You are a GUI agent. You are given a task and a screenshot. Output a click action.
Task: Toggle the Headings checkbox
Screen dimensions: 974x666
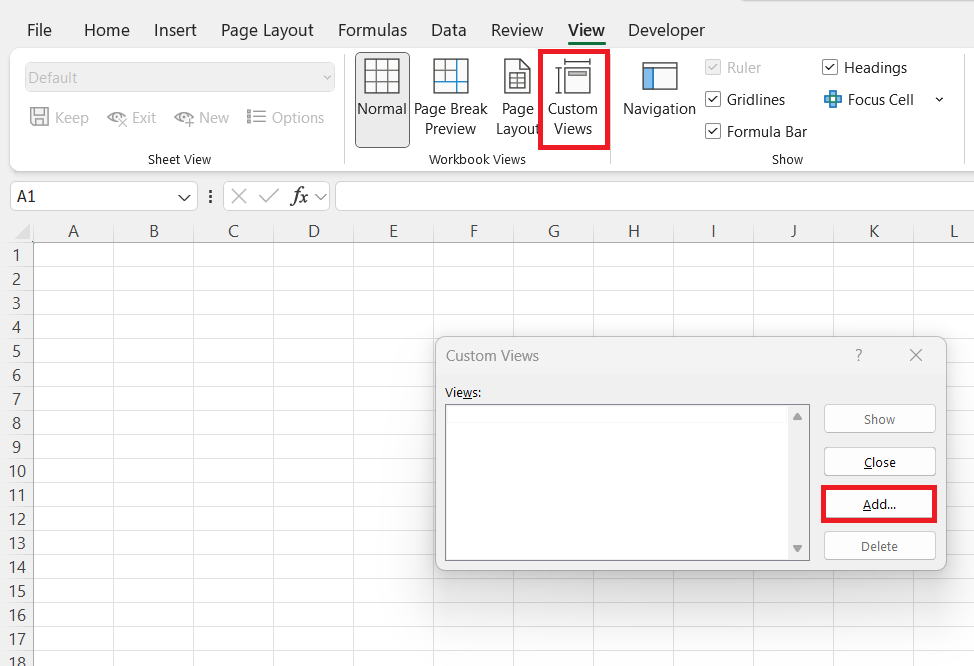click(830, 67)
